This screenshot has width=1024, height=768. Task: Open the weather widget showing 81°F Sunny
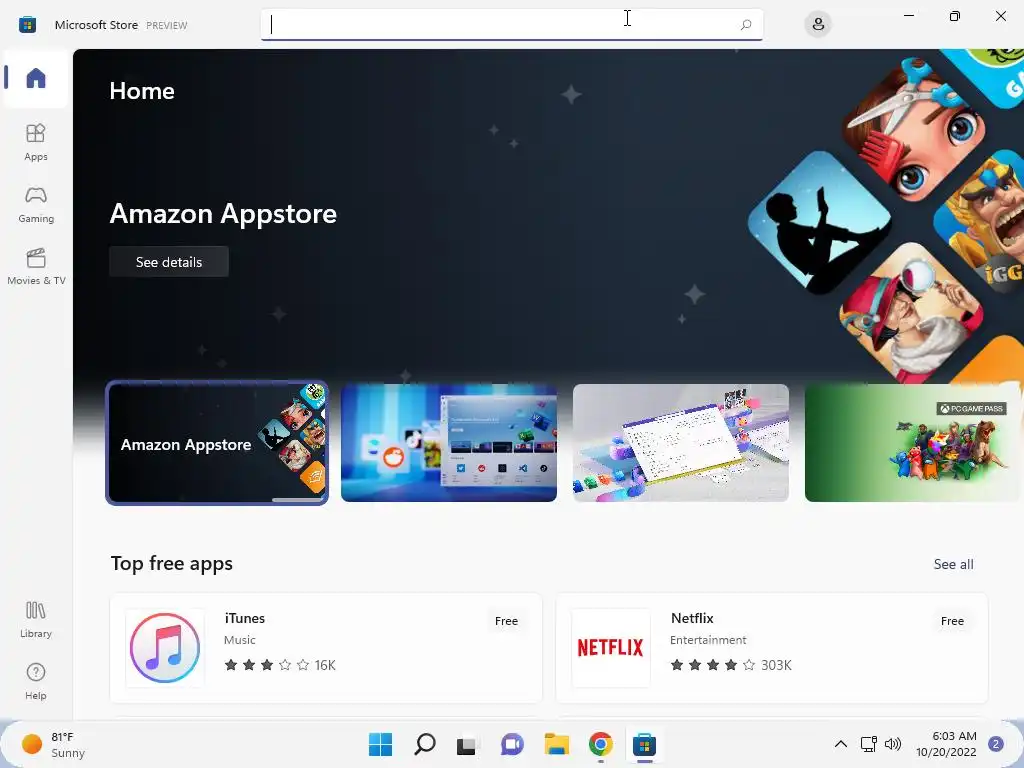pyautogui.click(x=54, y=744)
